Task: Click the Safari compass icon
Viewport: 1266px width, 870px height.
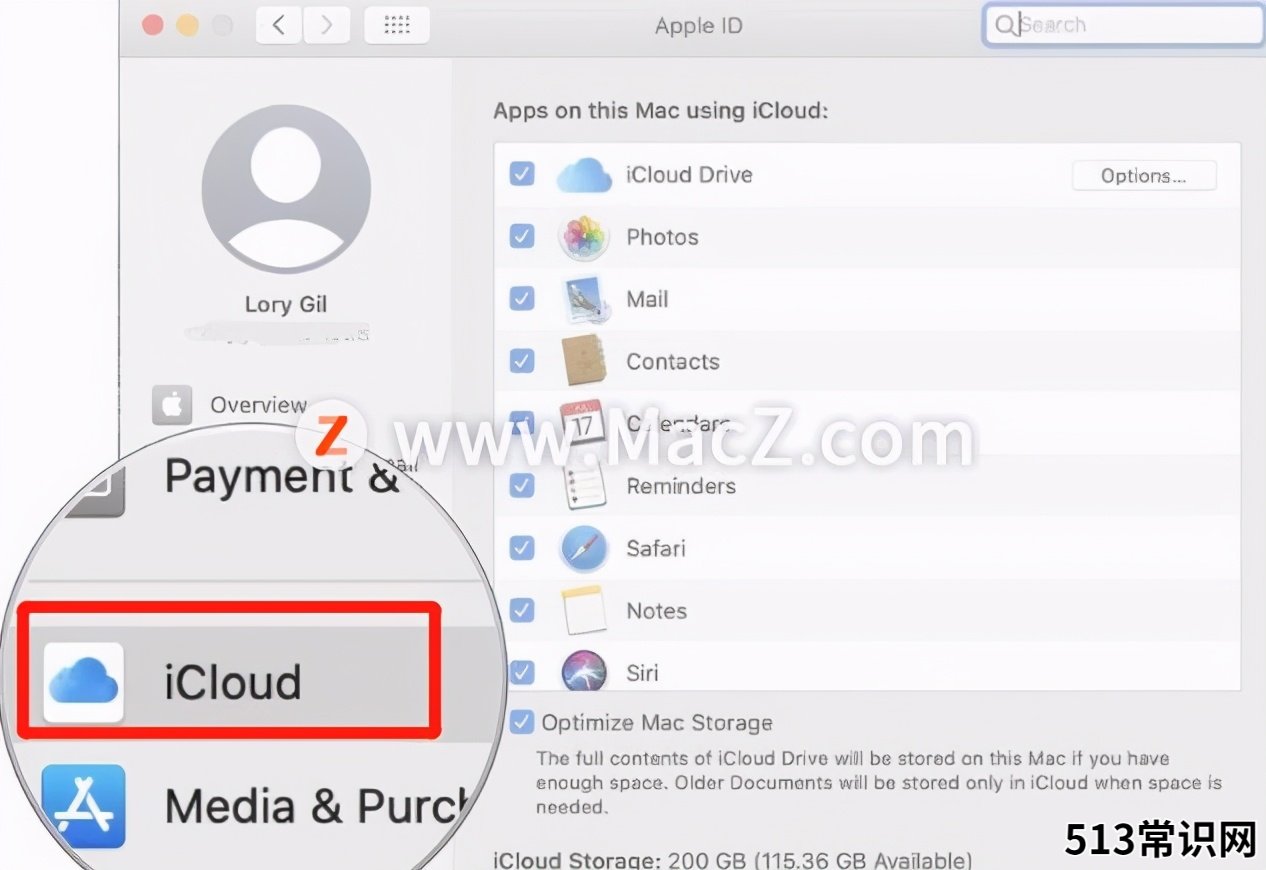Action: pyautogui.click(x=583, y=548)
